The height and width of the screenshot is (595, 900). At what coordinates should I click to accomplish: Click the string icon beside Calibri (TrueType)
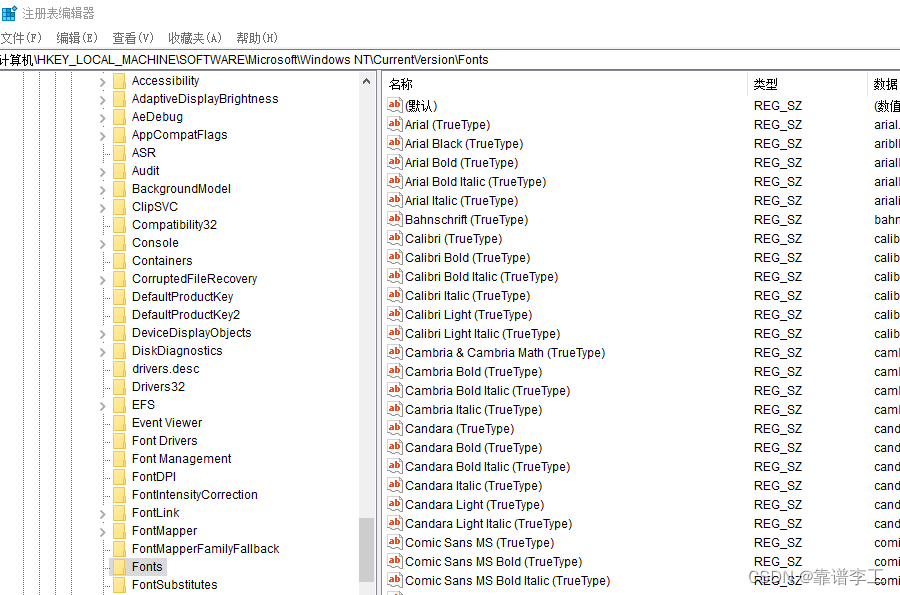(394, 238)
